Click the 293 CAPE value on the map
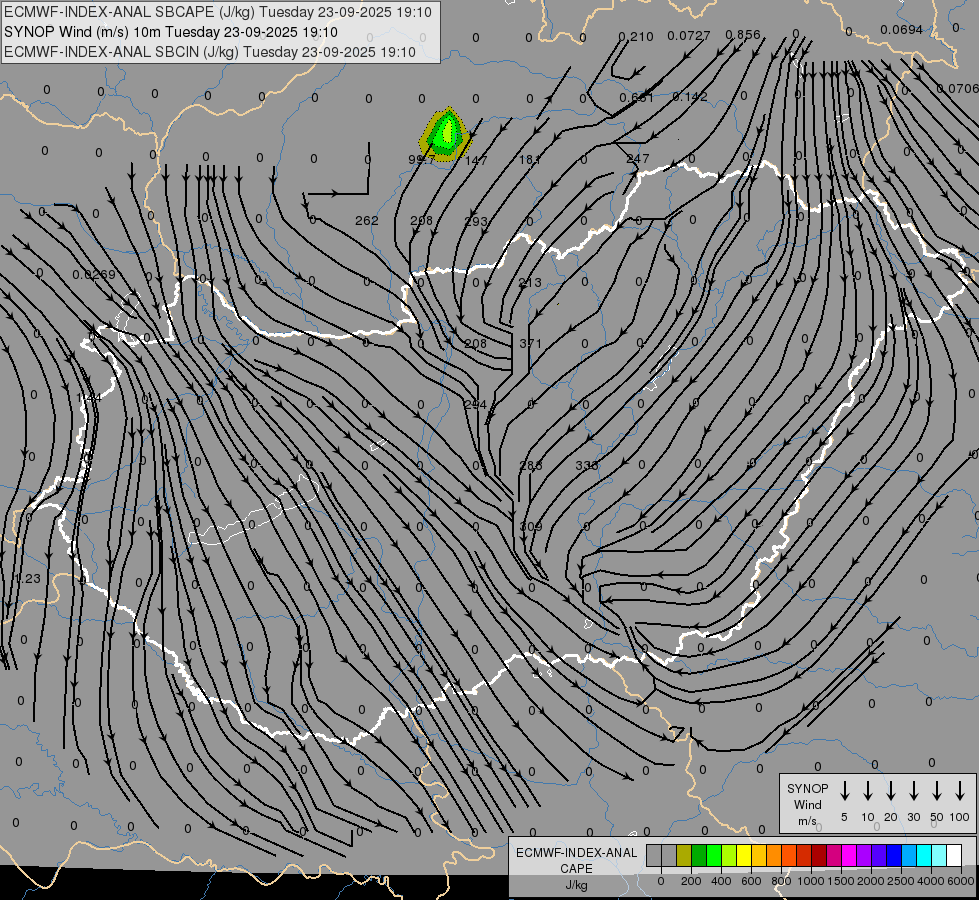This screenshot has height=900, width=979. [x=476, y=221]
